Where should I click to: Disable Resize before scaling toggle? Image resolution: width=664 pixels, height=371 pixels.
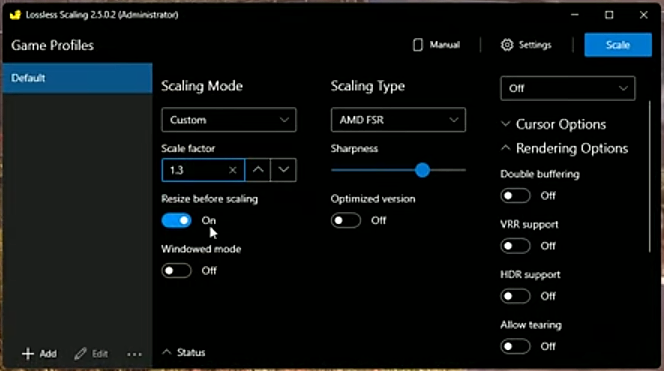pos(176,220)
